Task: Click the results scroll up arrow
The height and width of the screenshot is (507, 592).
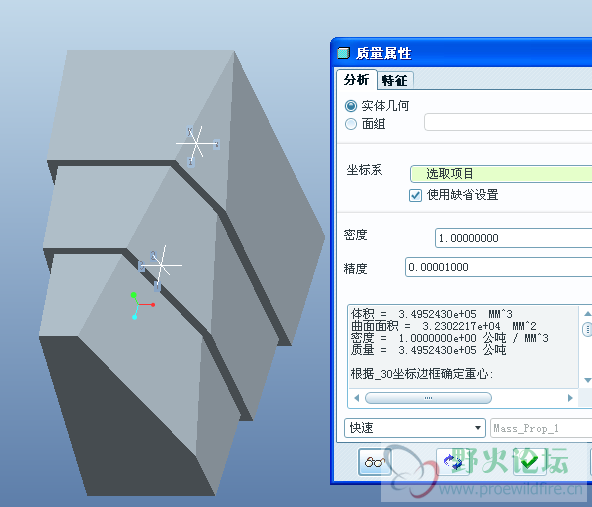Action: (x=587, y=314)
